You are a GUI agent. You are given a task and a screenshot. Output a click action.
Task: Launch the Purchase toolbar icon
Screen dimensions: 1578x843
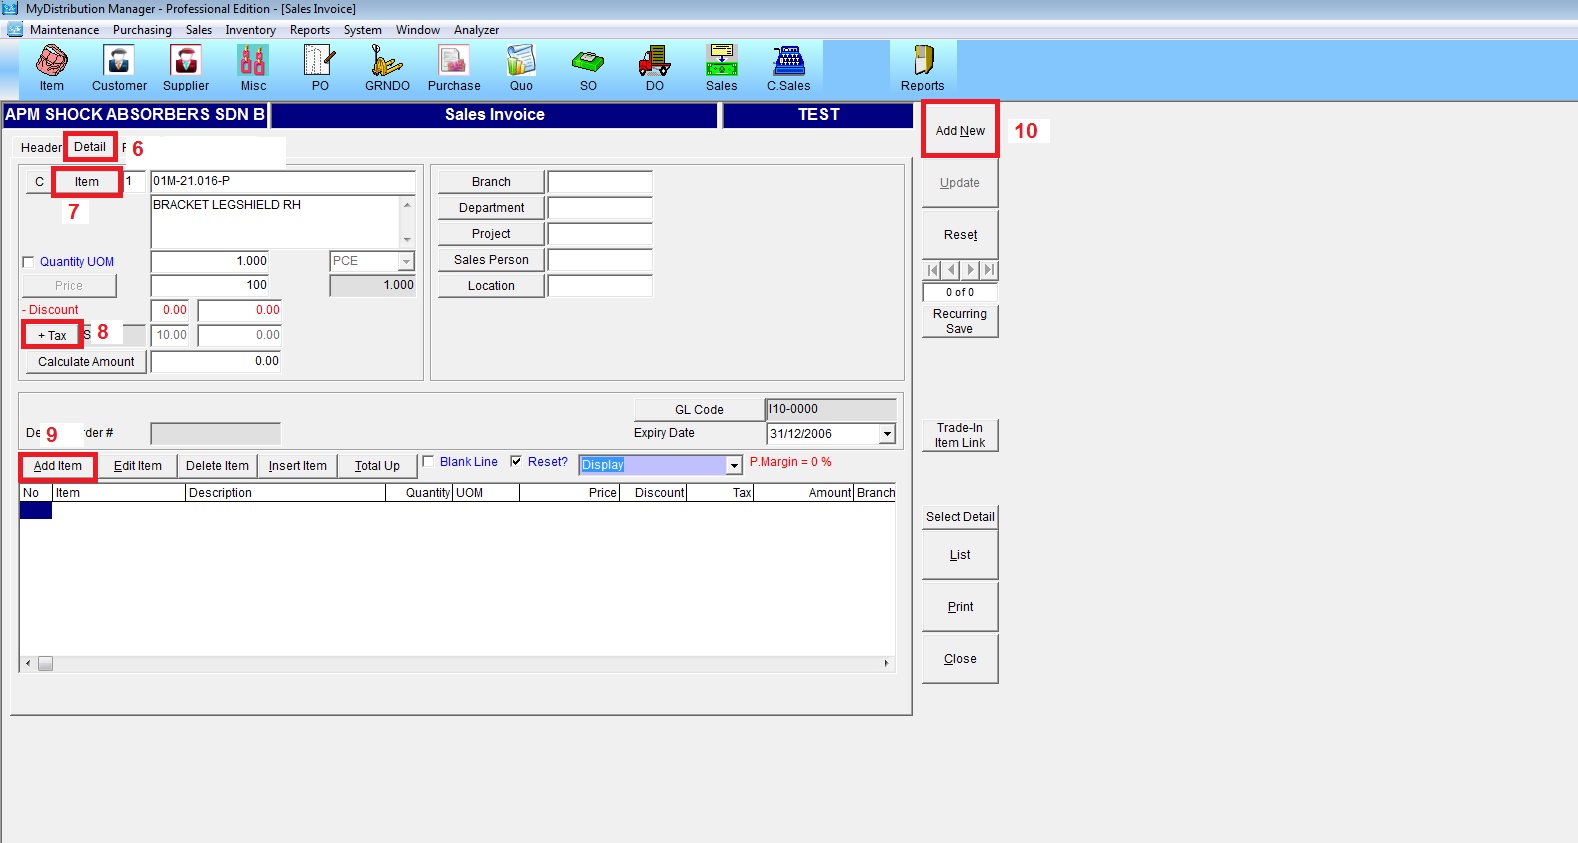click(x=454, y=67)
